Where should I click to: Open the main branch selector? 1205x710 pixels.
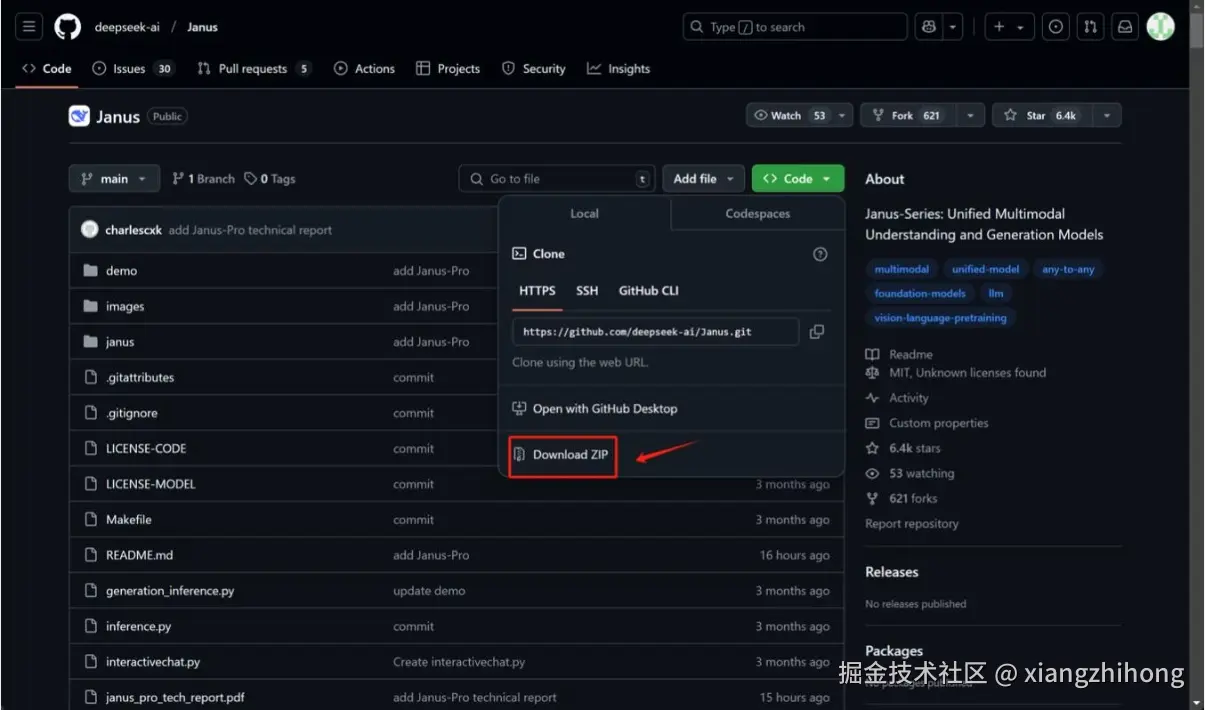pyautogui.click(x=114, y=179)
